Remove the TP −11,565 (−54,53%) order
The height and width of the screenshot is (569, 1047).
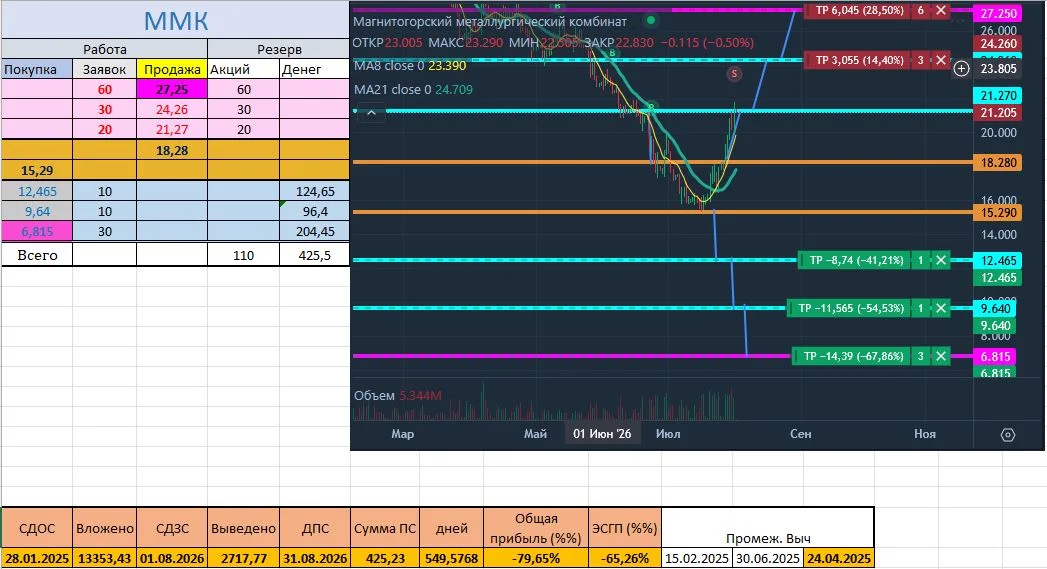(x=941, y=308)
